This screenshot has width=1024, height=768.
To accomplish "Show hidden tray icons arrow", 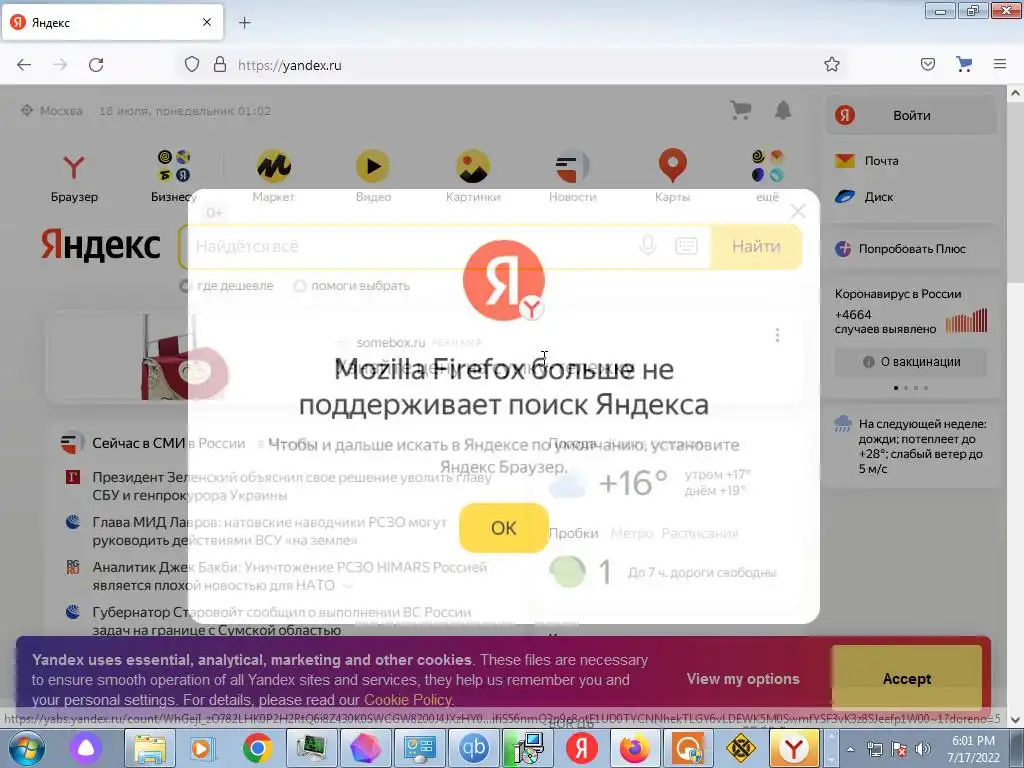I will [x=850, y=749].
